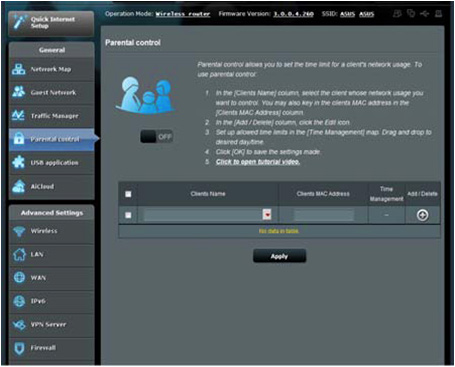Click the first ASUS SSID link
Image resolution: width=455 pixels, height=367 pixels.
coord(347,14)
